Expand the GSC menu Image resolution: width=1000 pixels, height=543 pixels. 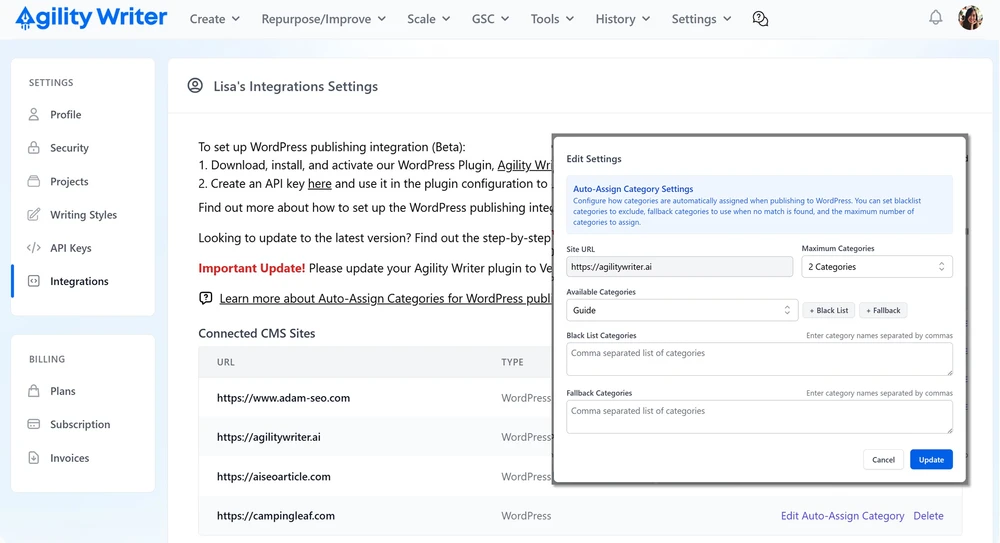tap(490, 19)
